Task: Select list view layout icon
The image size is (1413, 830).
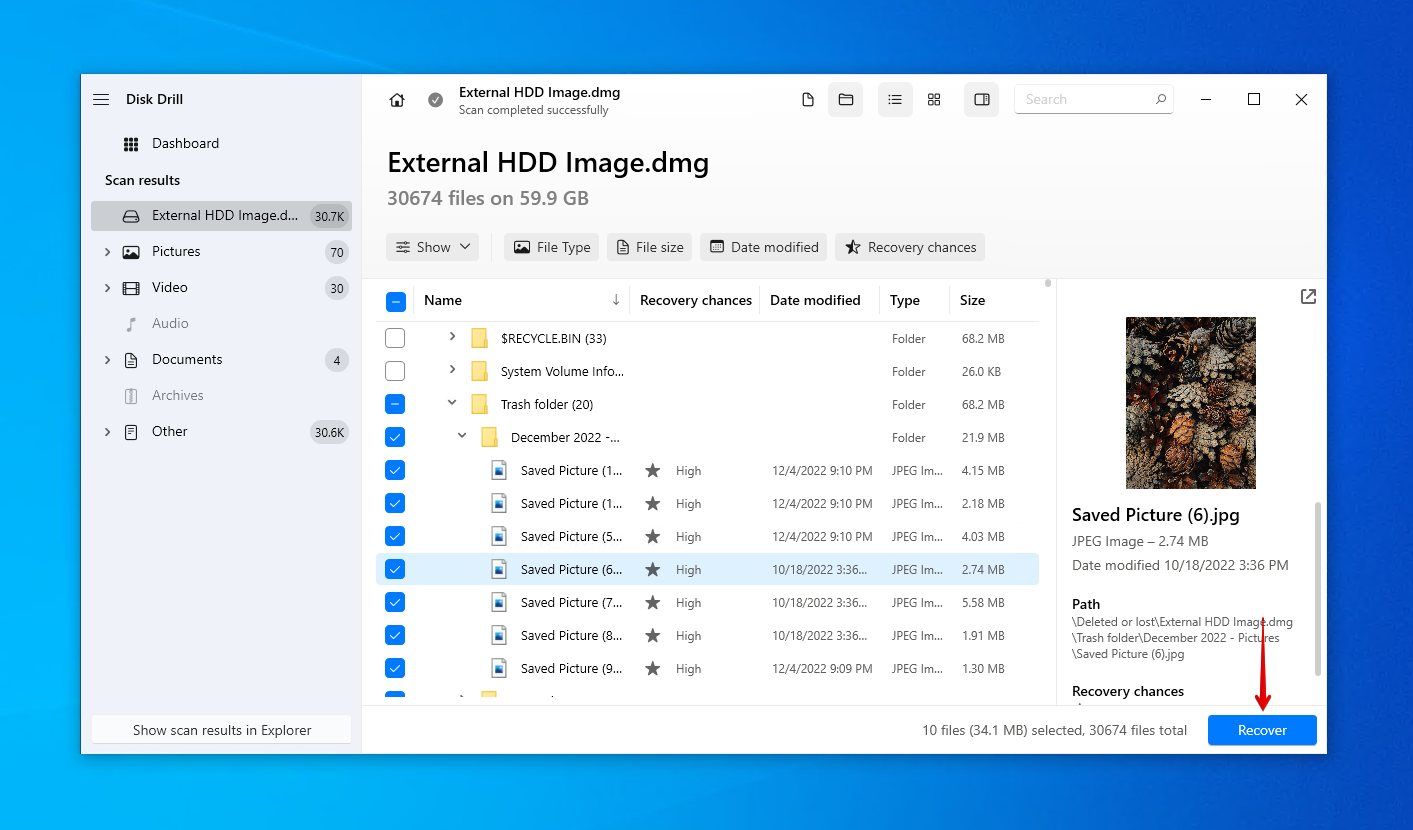Action: (x=895, y=100)
